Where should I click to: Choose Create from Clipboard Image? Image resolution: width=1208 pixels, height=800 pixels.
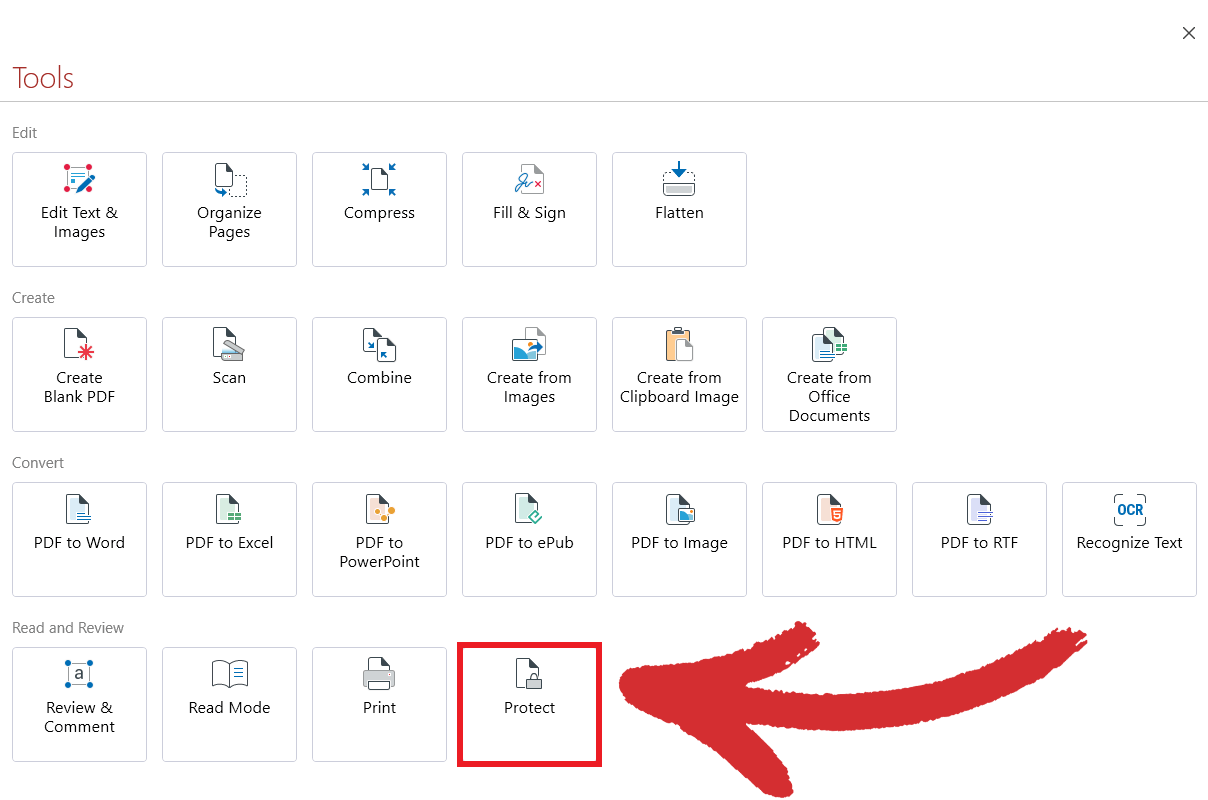(x=679, y=374)
